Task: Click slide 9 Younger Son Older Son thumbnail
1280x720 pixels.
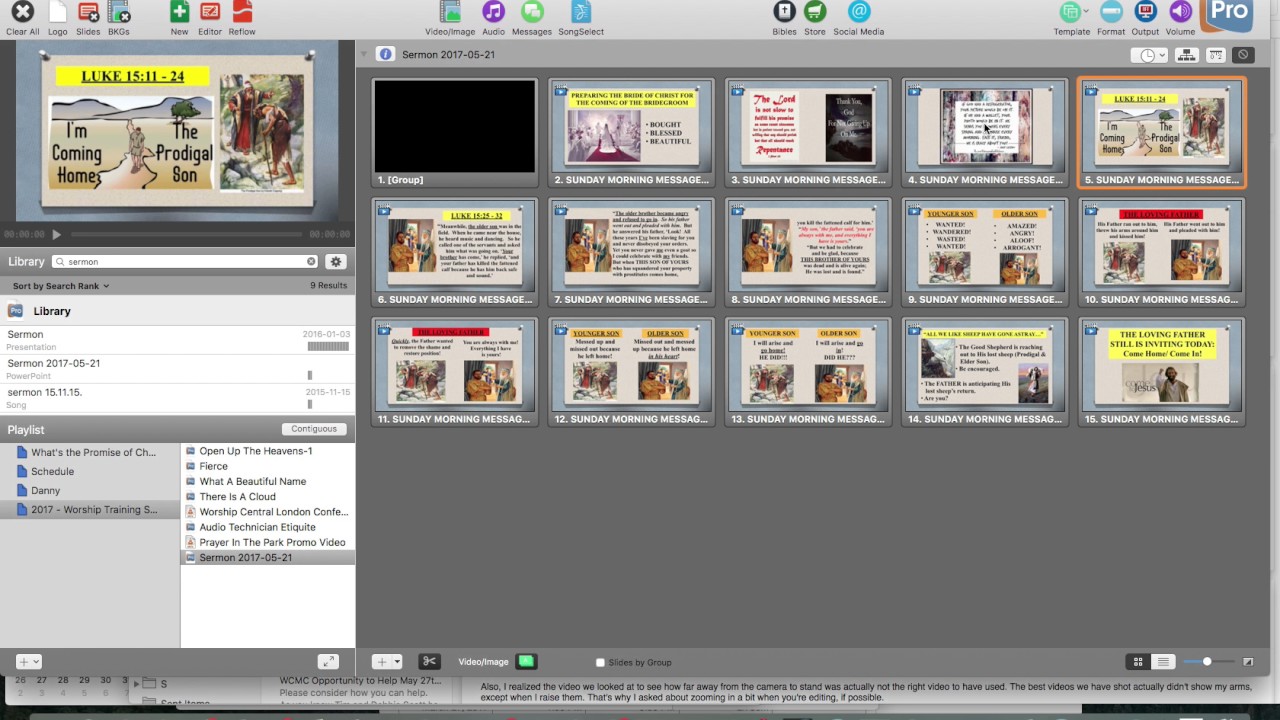Action: coord(985,252)
